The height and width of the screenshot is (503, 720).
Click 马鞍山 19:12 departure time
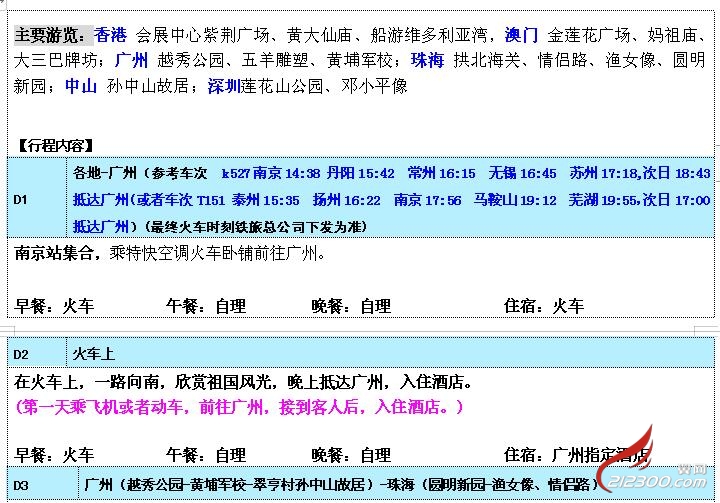515,200
